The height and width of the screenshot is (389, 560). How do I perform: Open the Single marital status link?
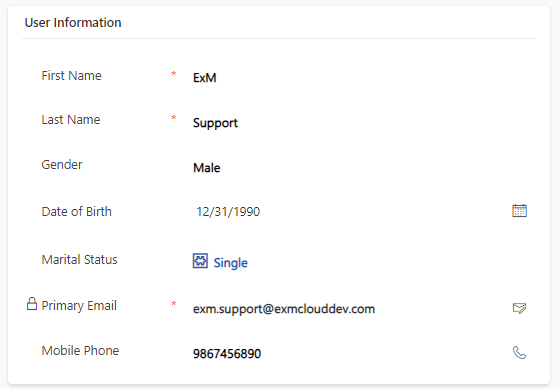(x=230, y=263)
